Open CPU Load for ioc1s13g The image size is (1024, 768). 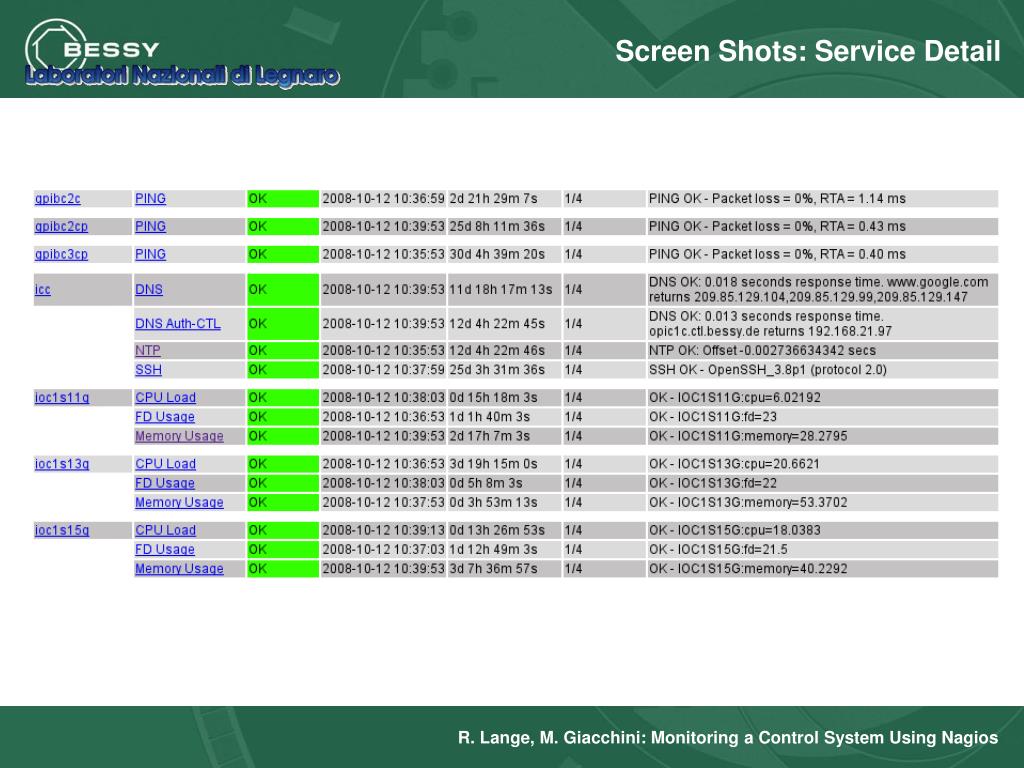click(x=165, y=464)
